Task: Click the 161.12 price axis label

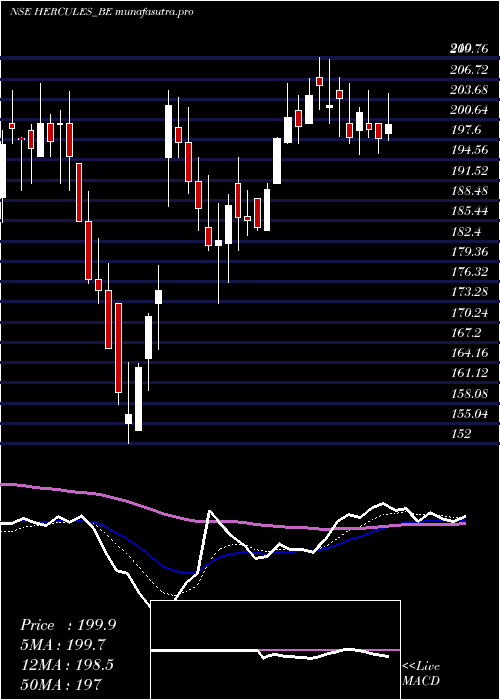Action: coord(470,373)
